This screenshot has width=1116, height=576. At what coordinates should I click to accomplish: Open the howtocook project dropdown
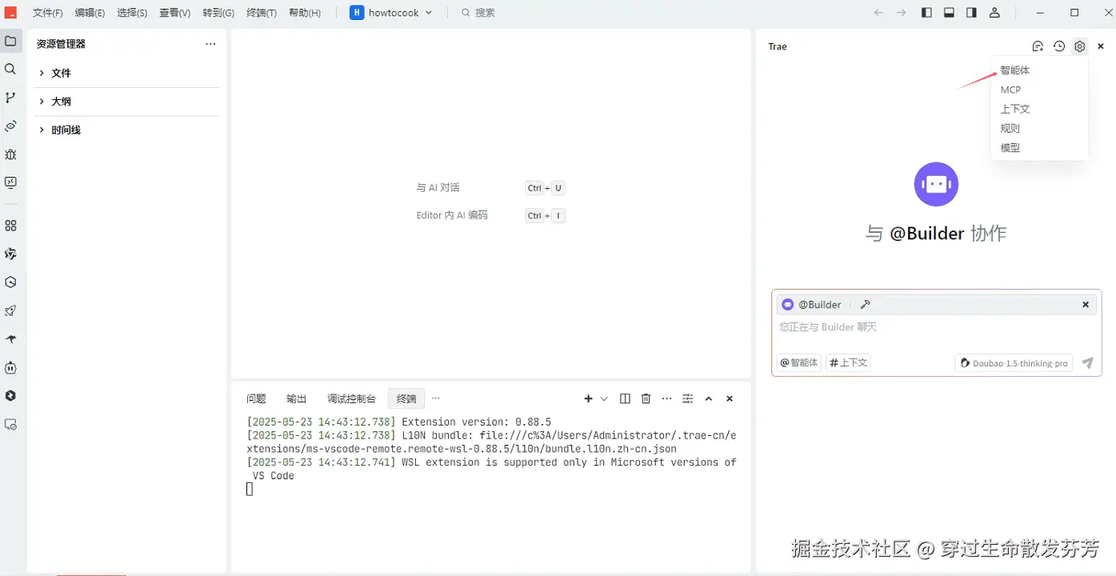[391, 13]
